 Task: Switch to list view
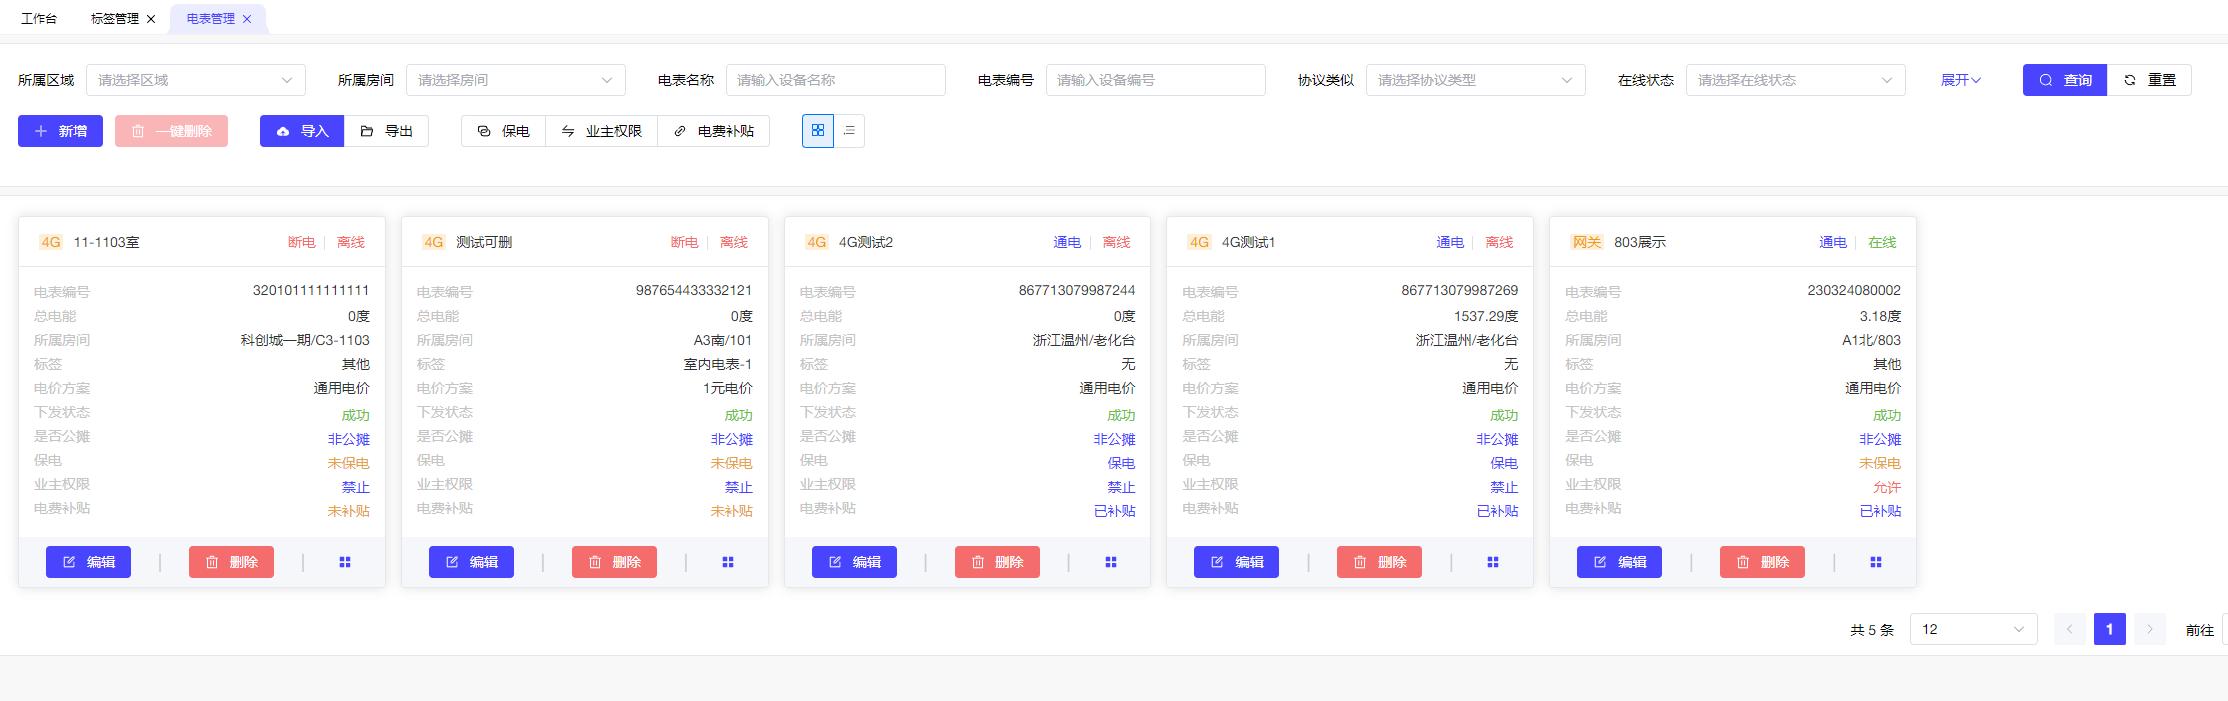849,131
